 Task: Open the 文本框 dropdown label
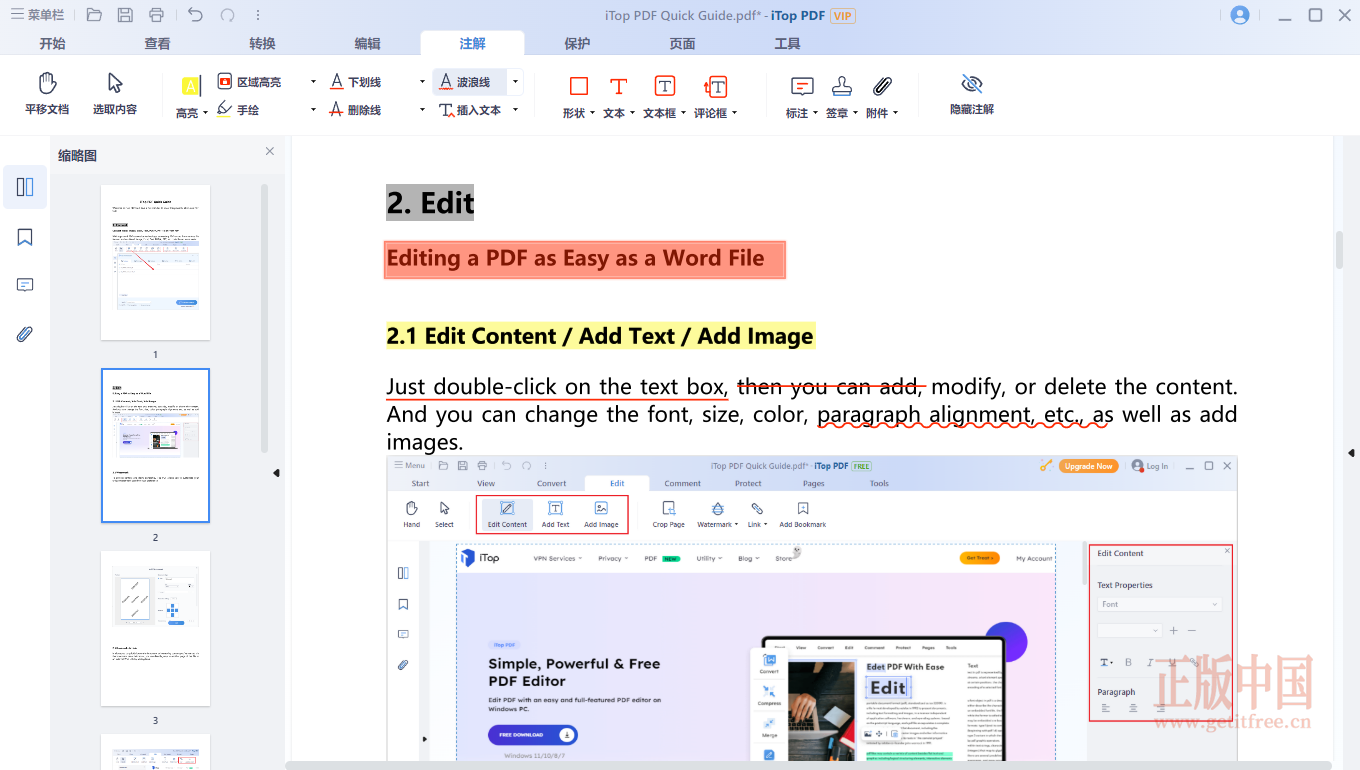[664, 113]
